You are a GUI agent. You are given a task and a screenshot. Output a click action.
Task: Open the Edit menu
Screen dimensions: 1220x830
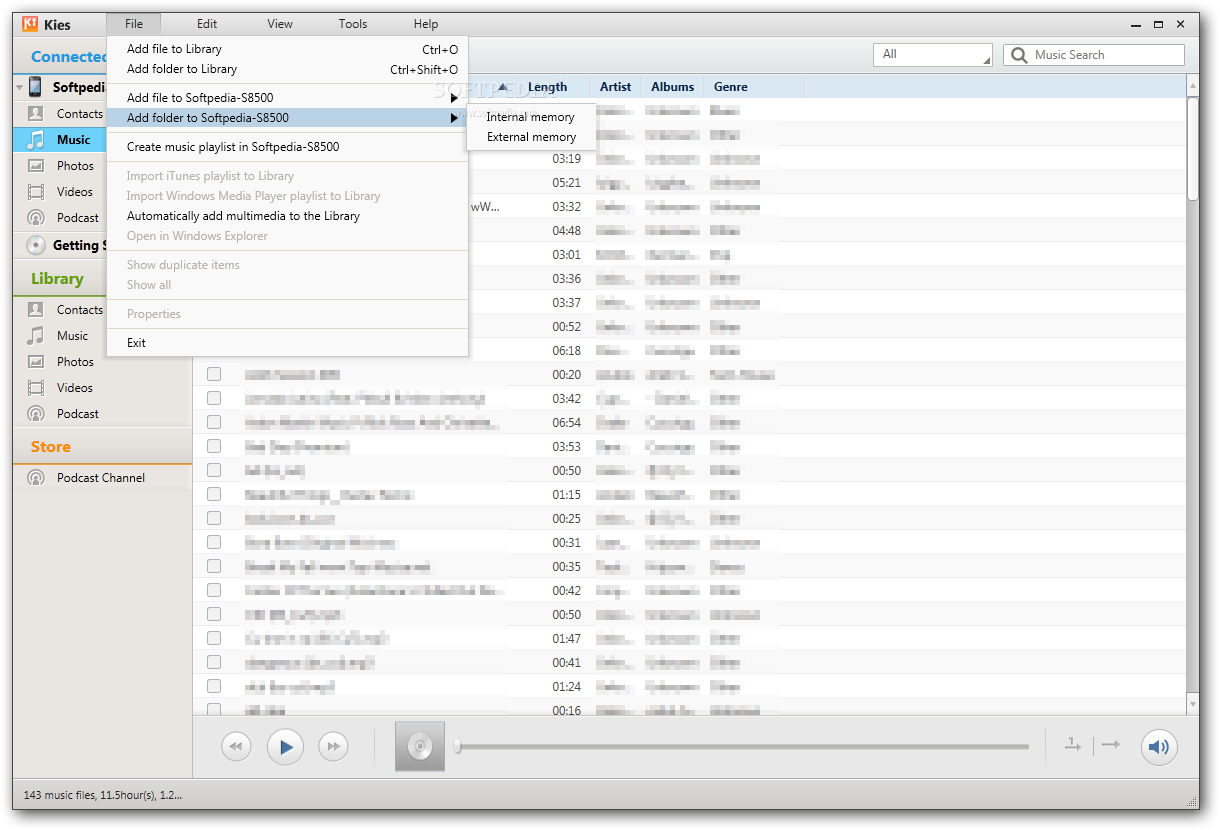click(x=207, y=24)
